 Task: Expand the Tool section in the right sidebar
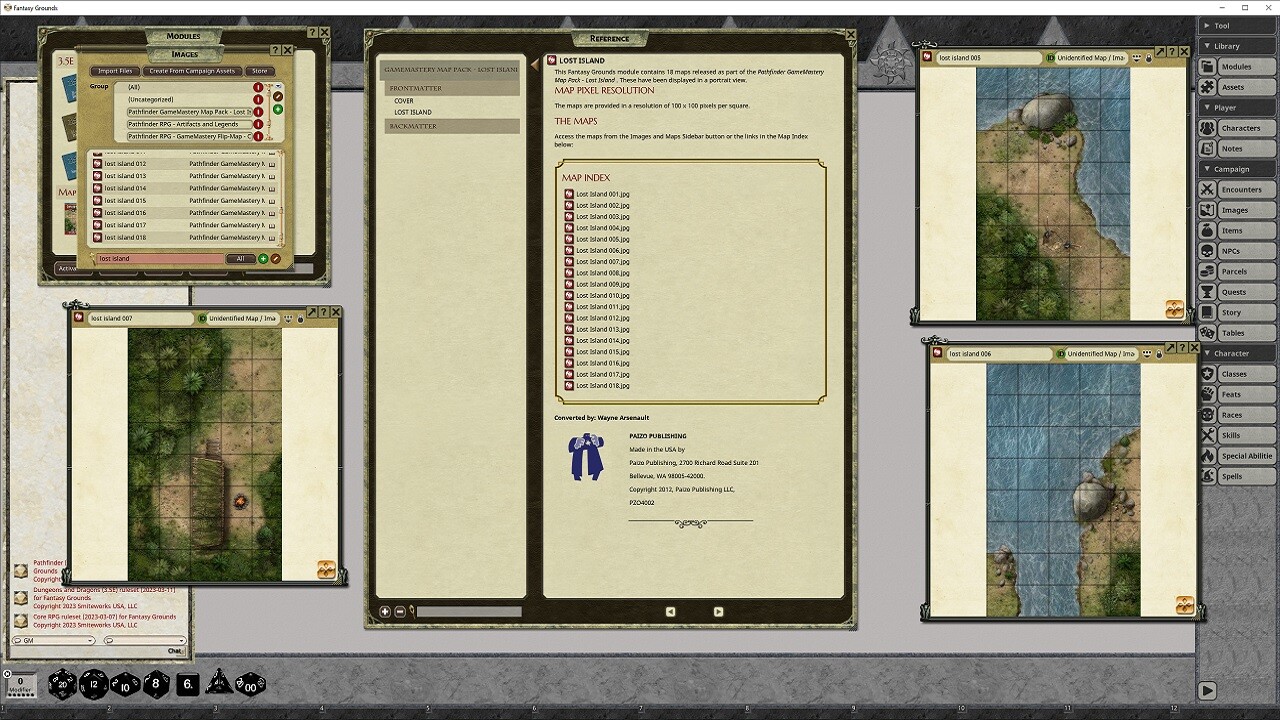click(1236, 25)
